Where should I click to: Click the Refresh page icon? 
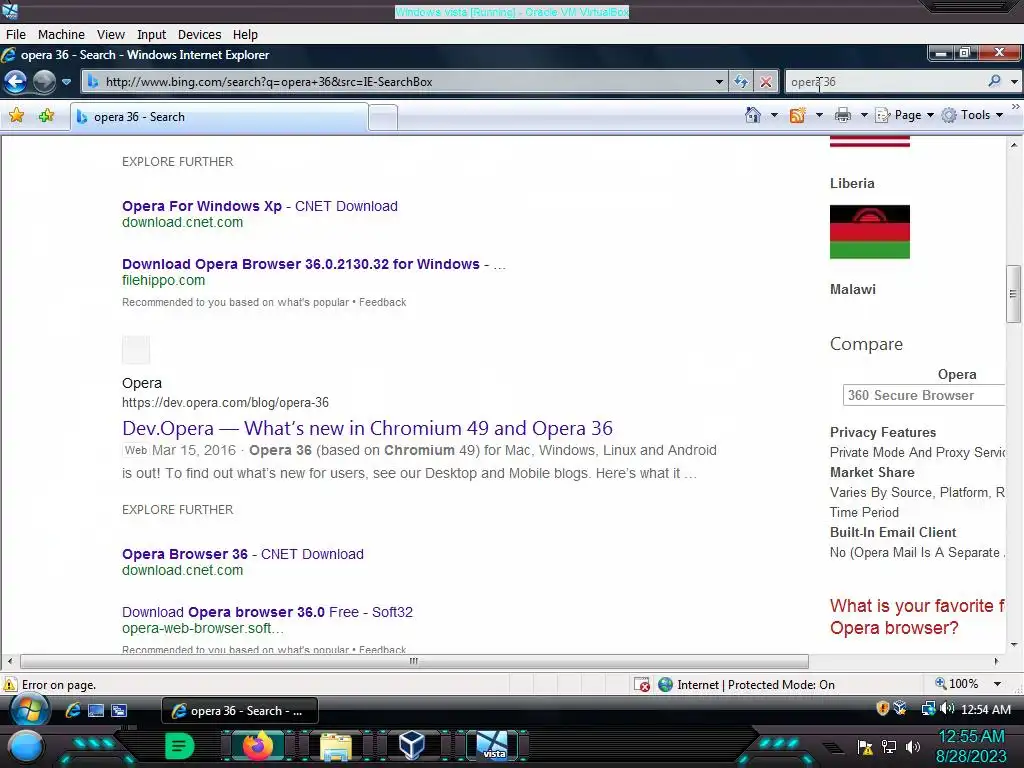click(741, 82)
